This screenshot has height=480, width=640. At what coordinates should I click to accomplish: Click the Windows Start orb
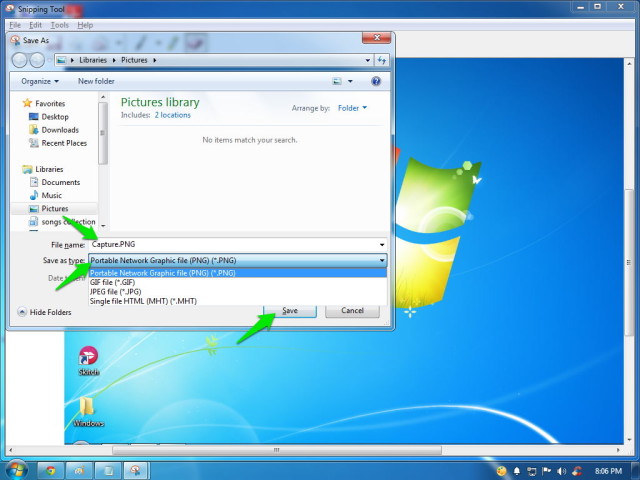coord(16,470)
